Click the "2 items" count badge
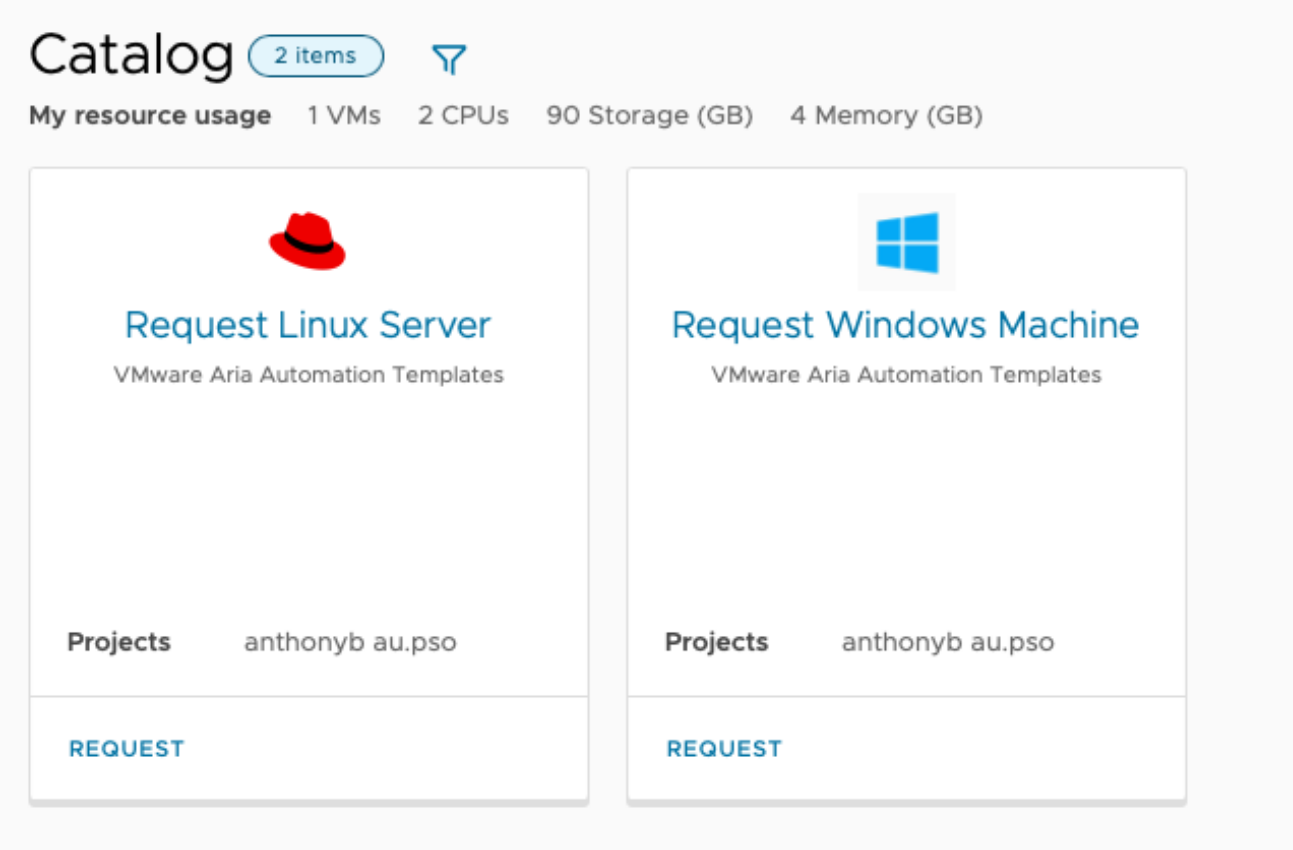Screen dimensions: 1293x850 (315, 56)
